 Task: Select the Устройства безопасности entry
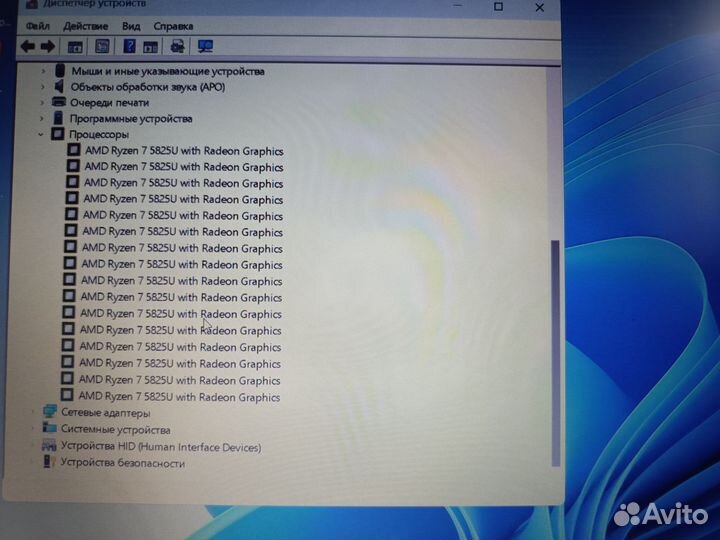tap(123, 463)
